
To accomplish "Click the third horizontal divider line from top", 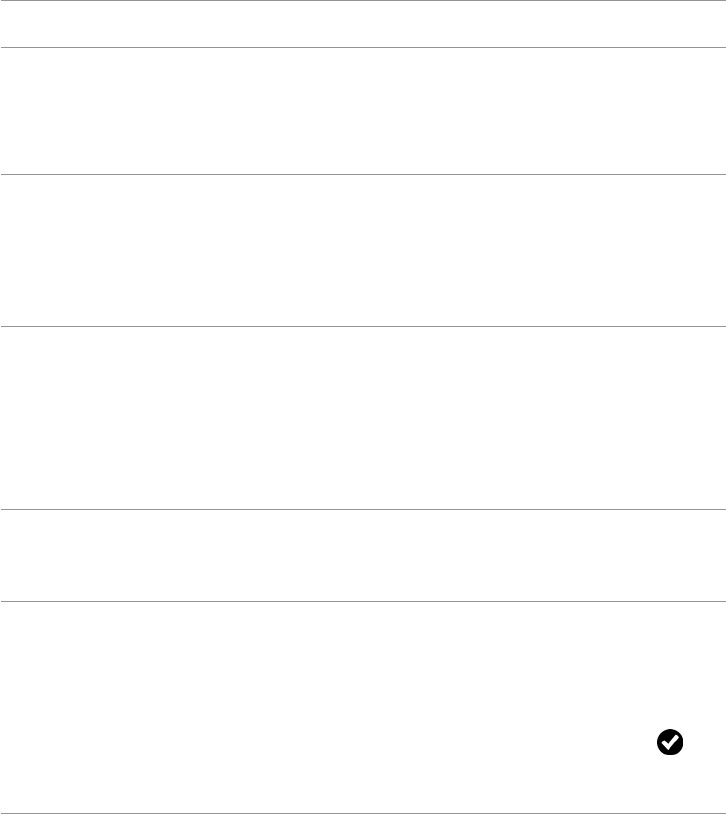I will [x=362, y=175].
